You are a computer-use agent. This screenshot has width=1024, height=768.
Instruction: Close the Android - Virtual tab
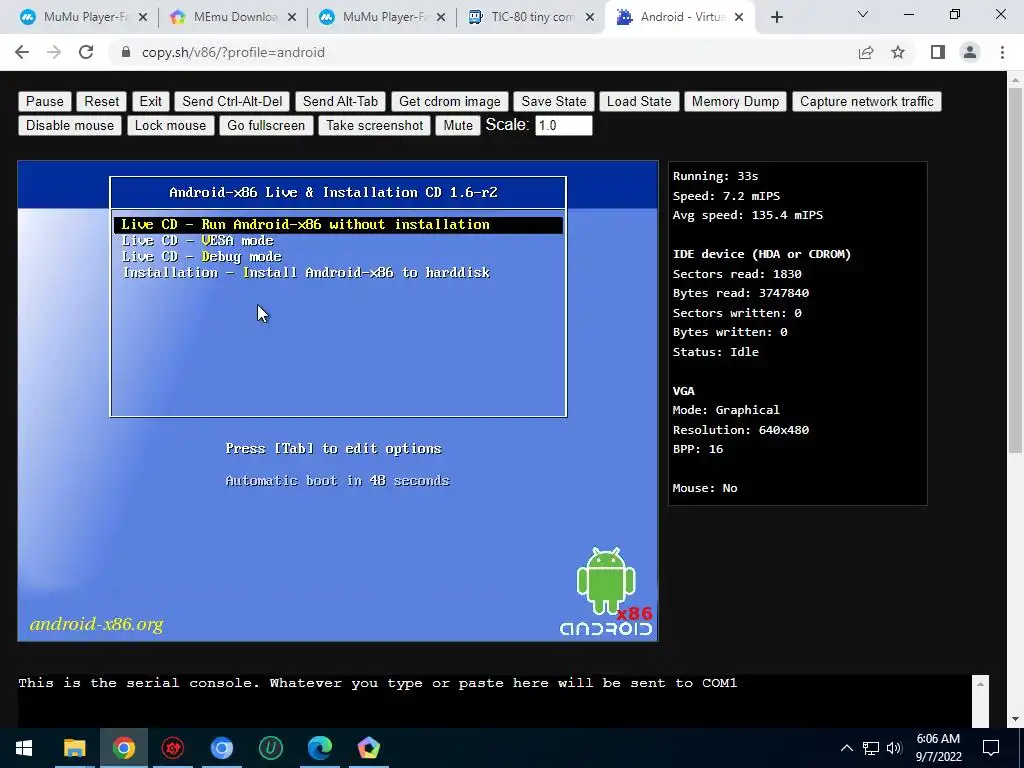click(x=739, y=17)
